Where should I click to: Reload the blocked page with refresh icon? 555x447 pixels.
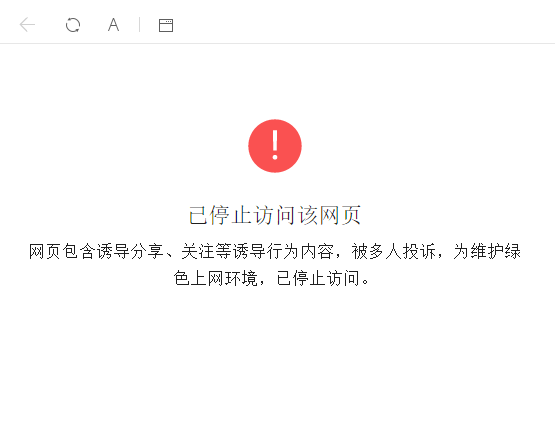click(73, 25)
